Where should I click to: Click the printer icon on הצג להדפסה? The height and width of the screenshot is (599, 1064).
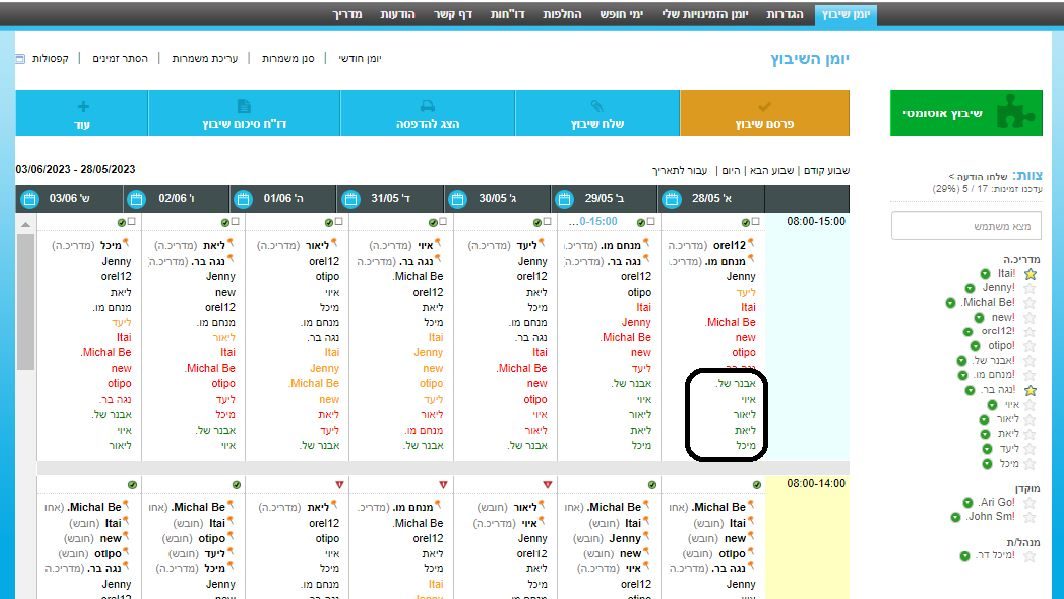coord(427,106)
